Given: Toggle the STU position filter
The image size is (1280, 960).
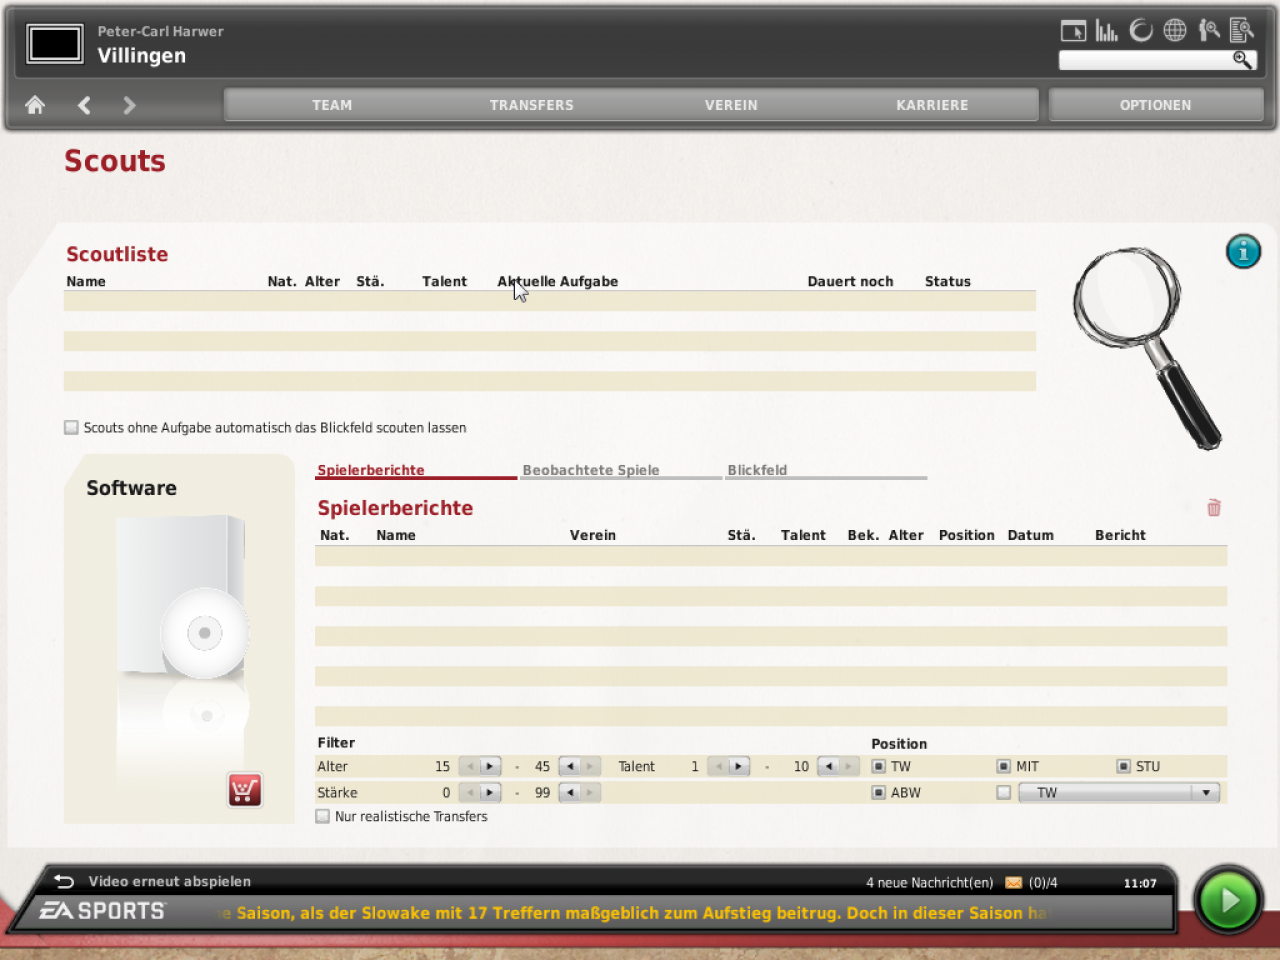Looking at the screenshot, I should click(1123, 766).
